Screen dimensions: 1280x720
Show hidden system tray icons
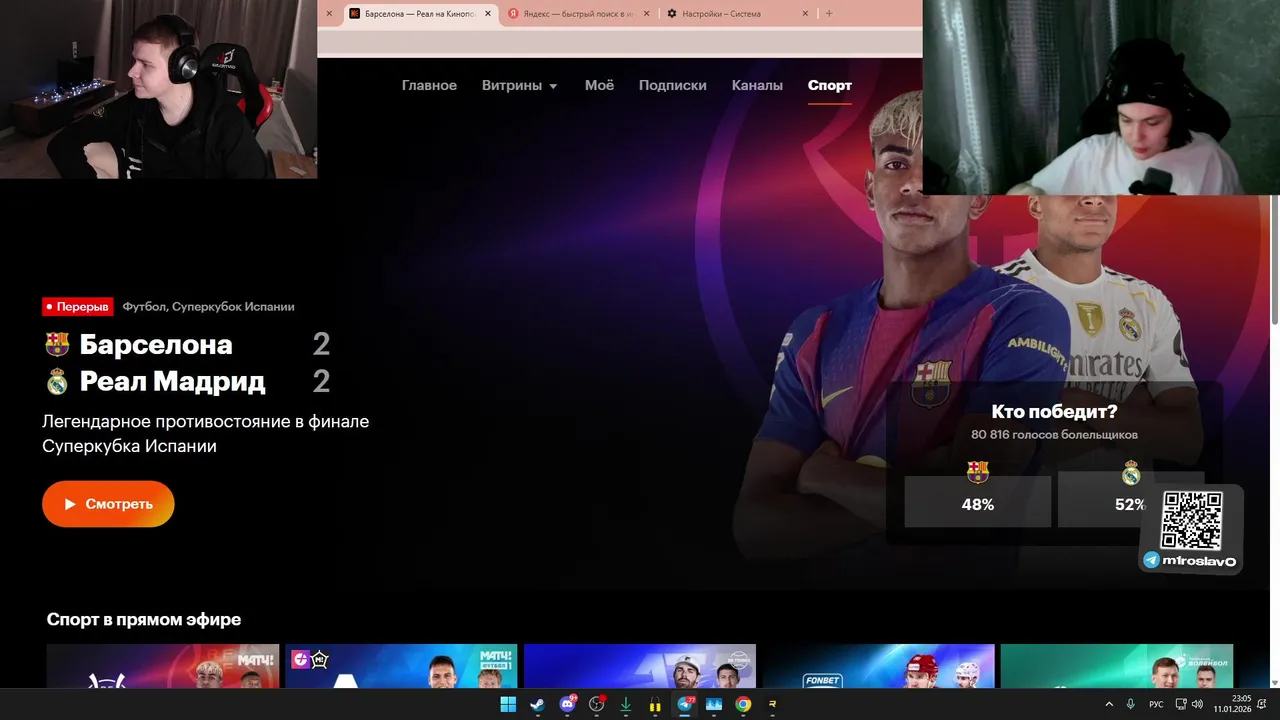click(1108, 704)
